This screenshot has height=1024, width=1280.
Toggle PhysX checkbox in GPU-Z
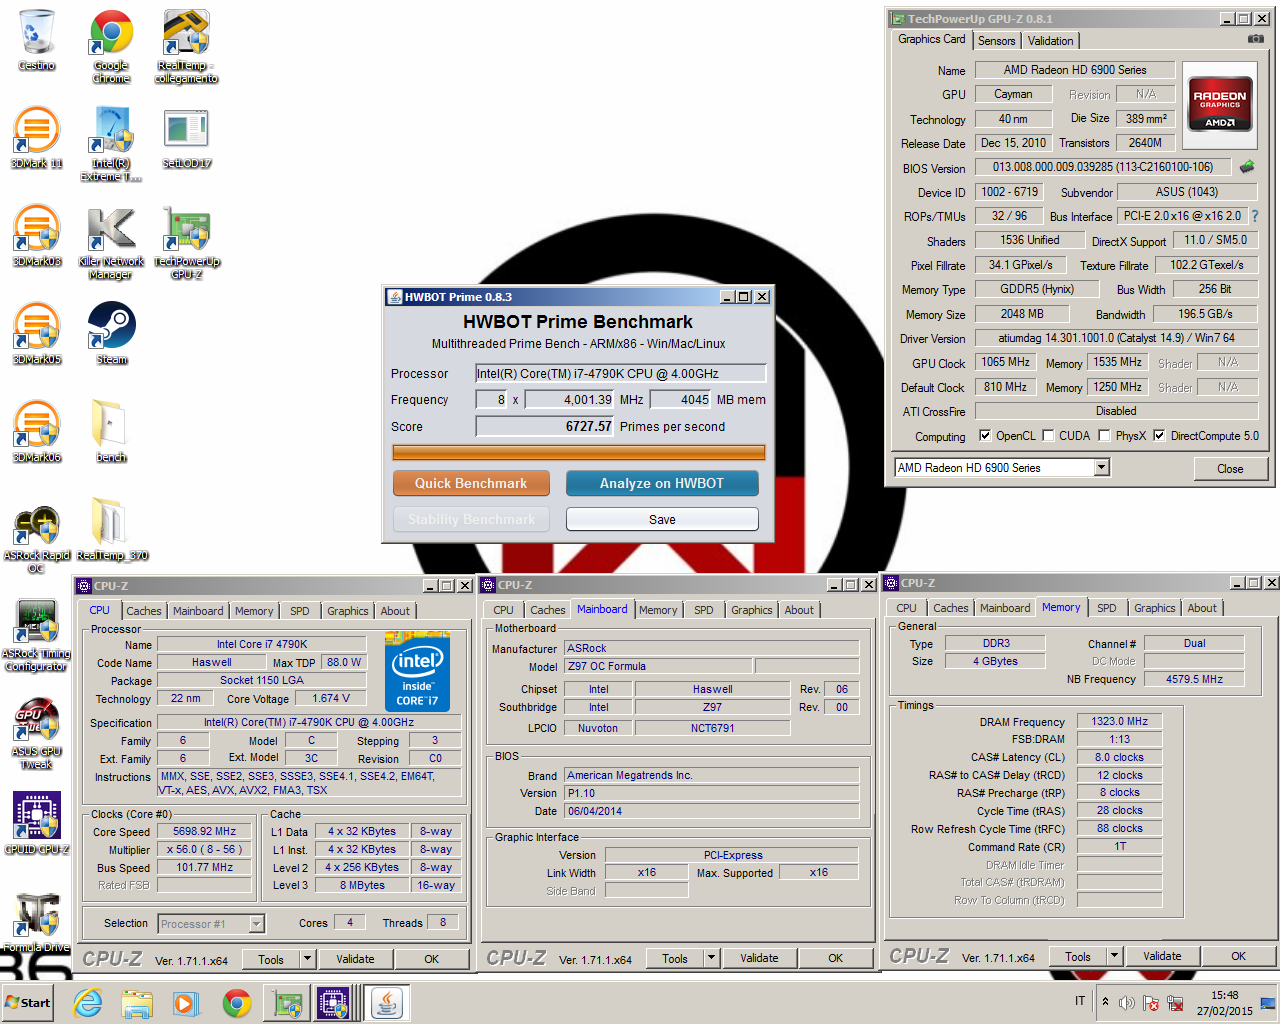[1104, 435]
